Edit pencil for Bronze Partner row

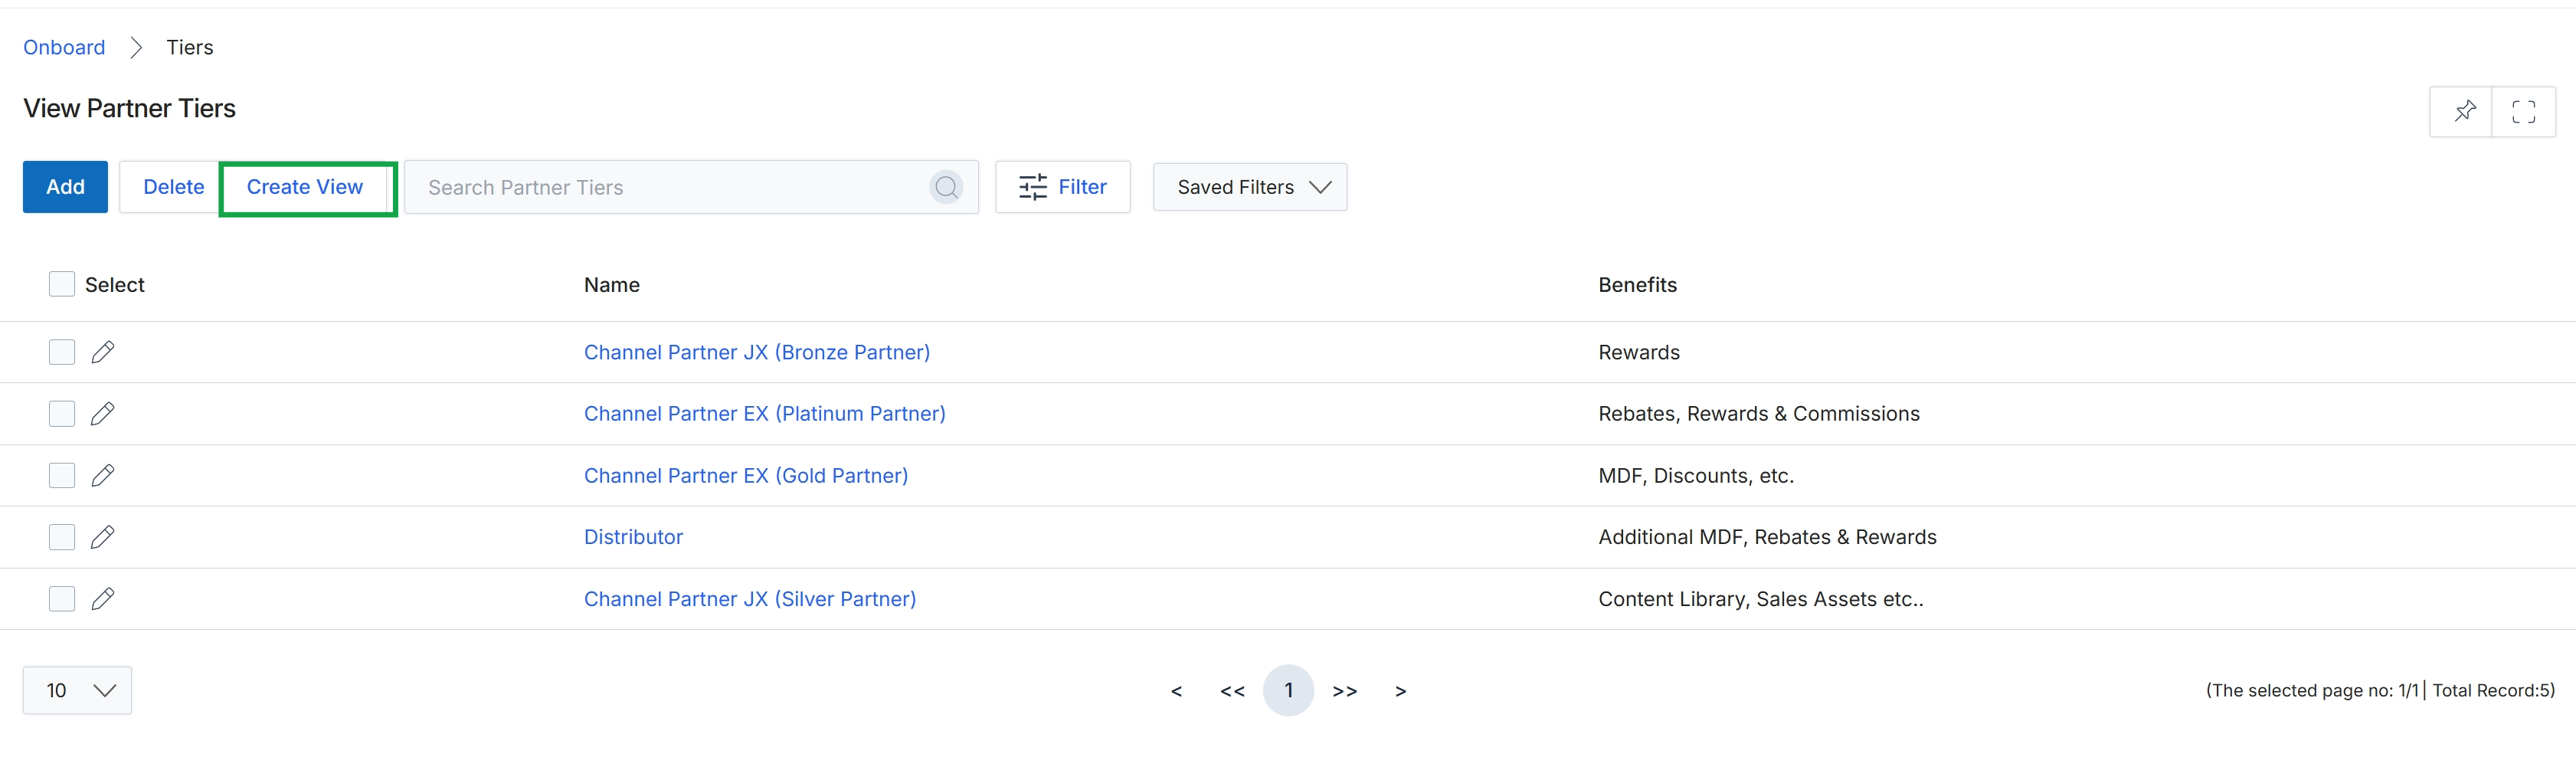click(x=103, y=352)
